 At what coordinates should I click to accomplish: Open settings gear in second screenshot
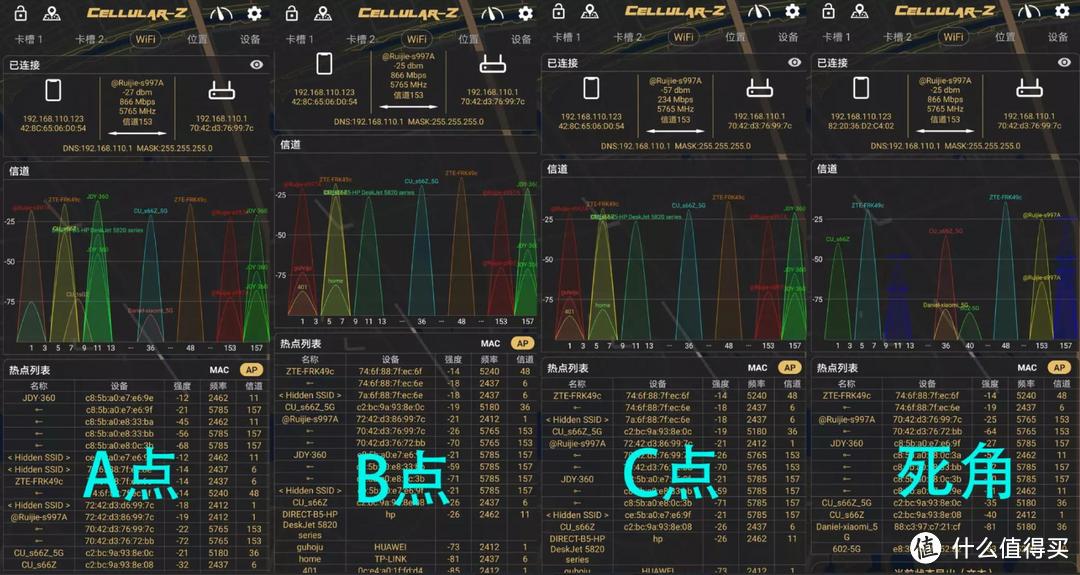point(526,13)
